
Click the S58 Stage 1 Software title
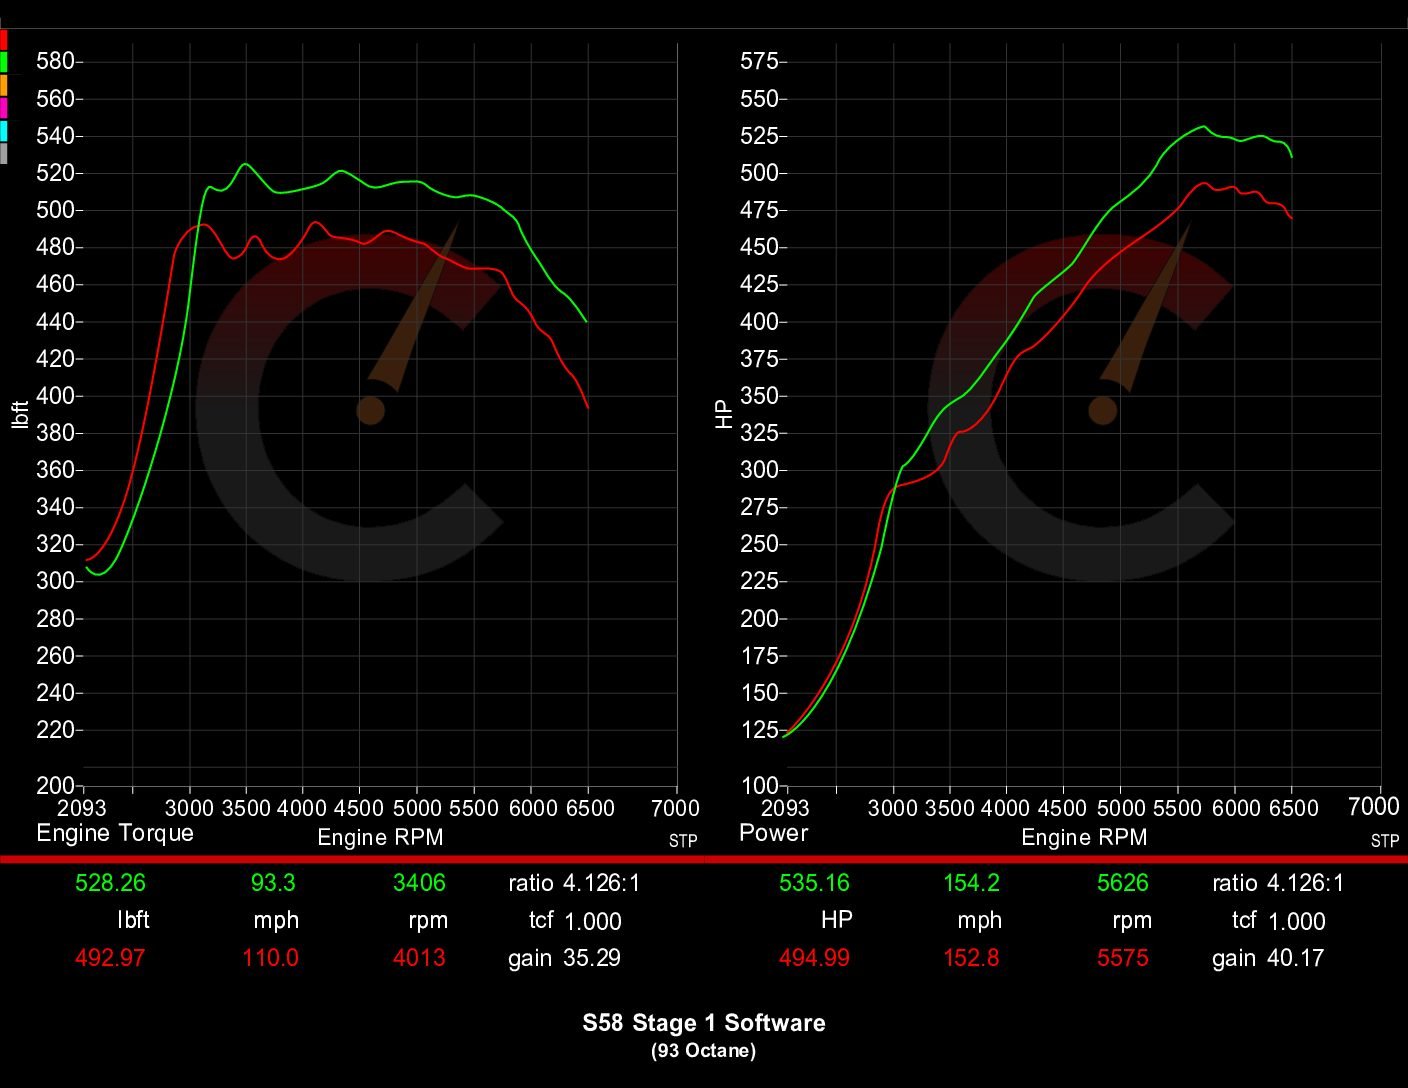point(704,1023)
